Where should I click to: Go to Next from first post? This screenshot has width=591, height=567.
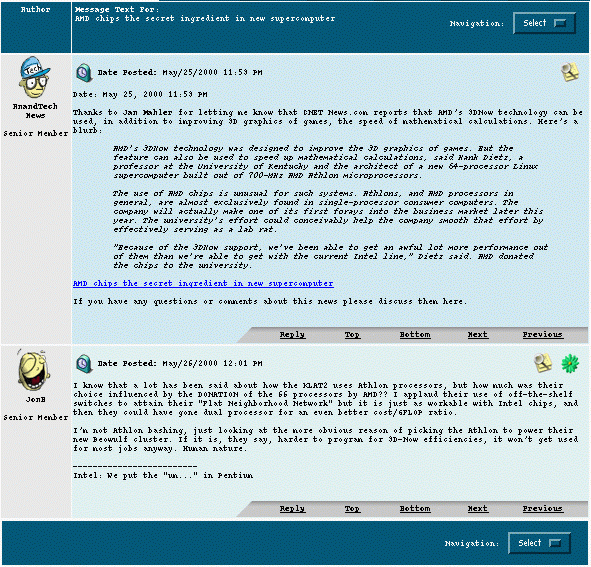[478, 335]
